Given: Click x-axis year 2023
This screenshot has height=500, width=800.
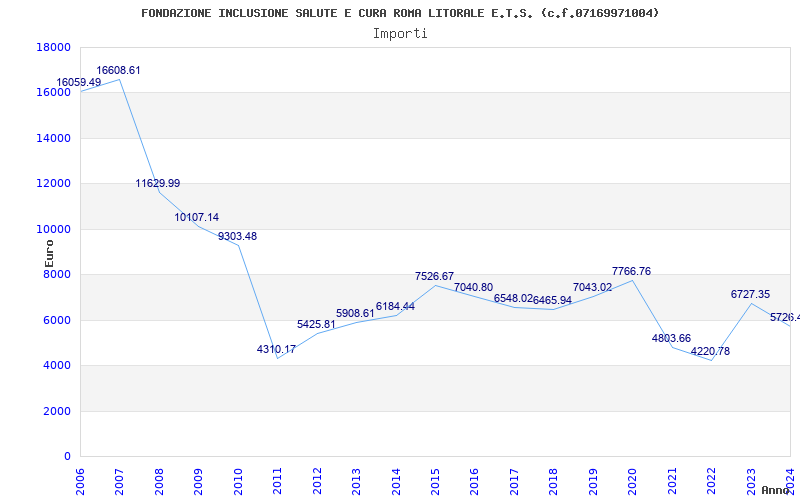Looking at the screenshot, I should [751, 481].
